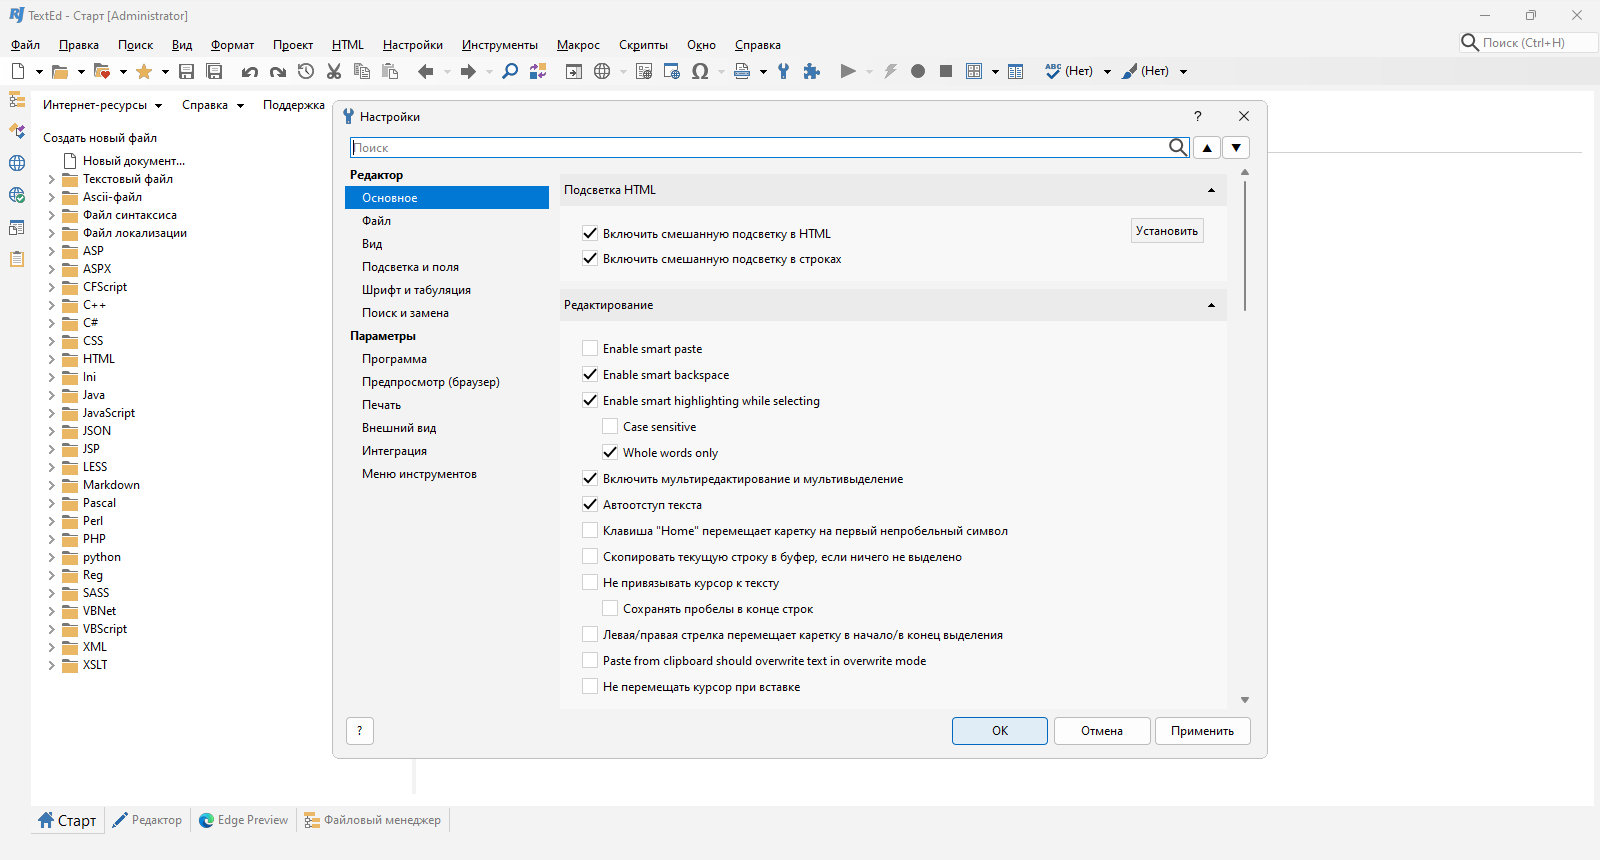
Task: Enable the smart paste checkbox
Action: [590, 348]
